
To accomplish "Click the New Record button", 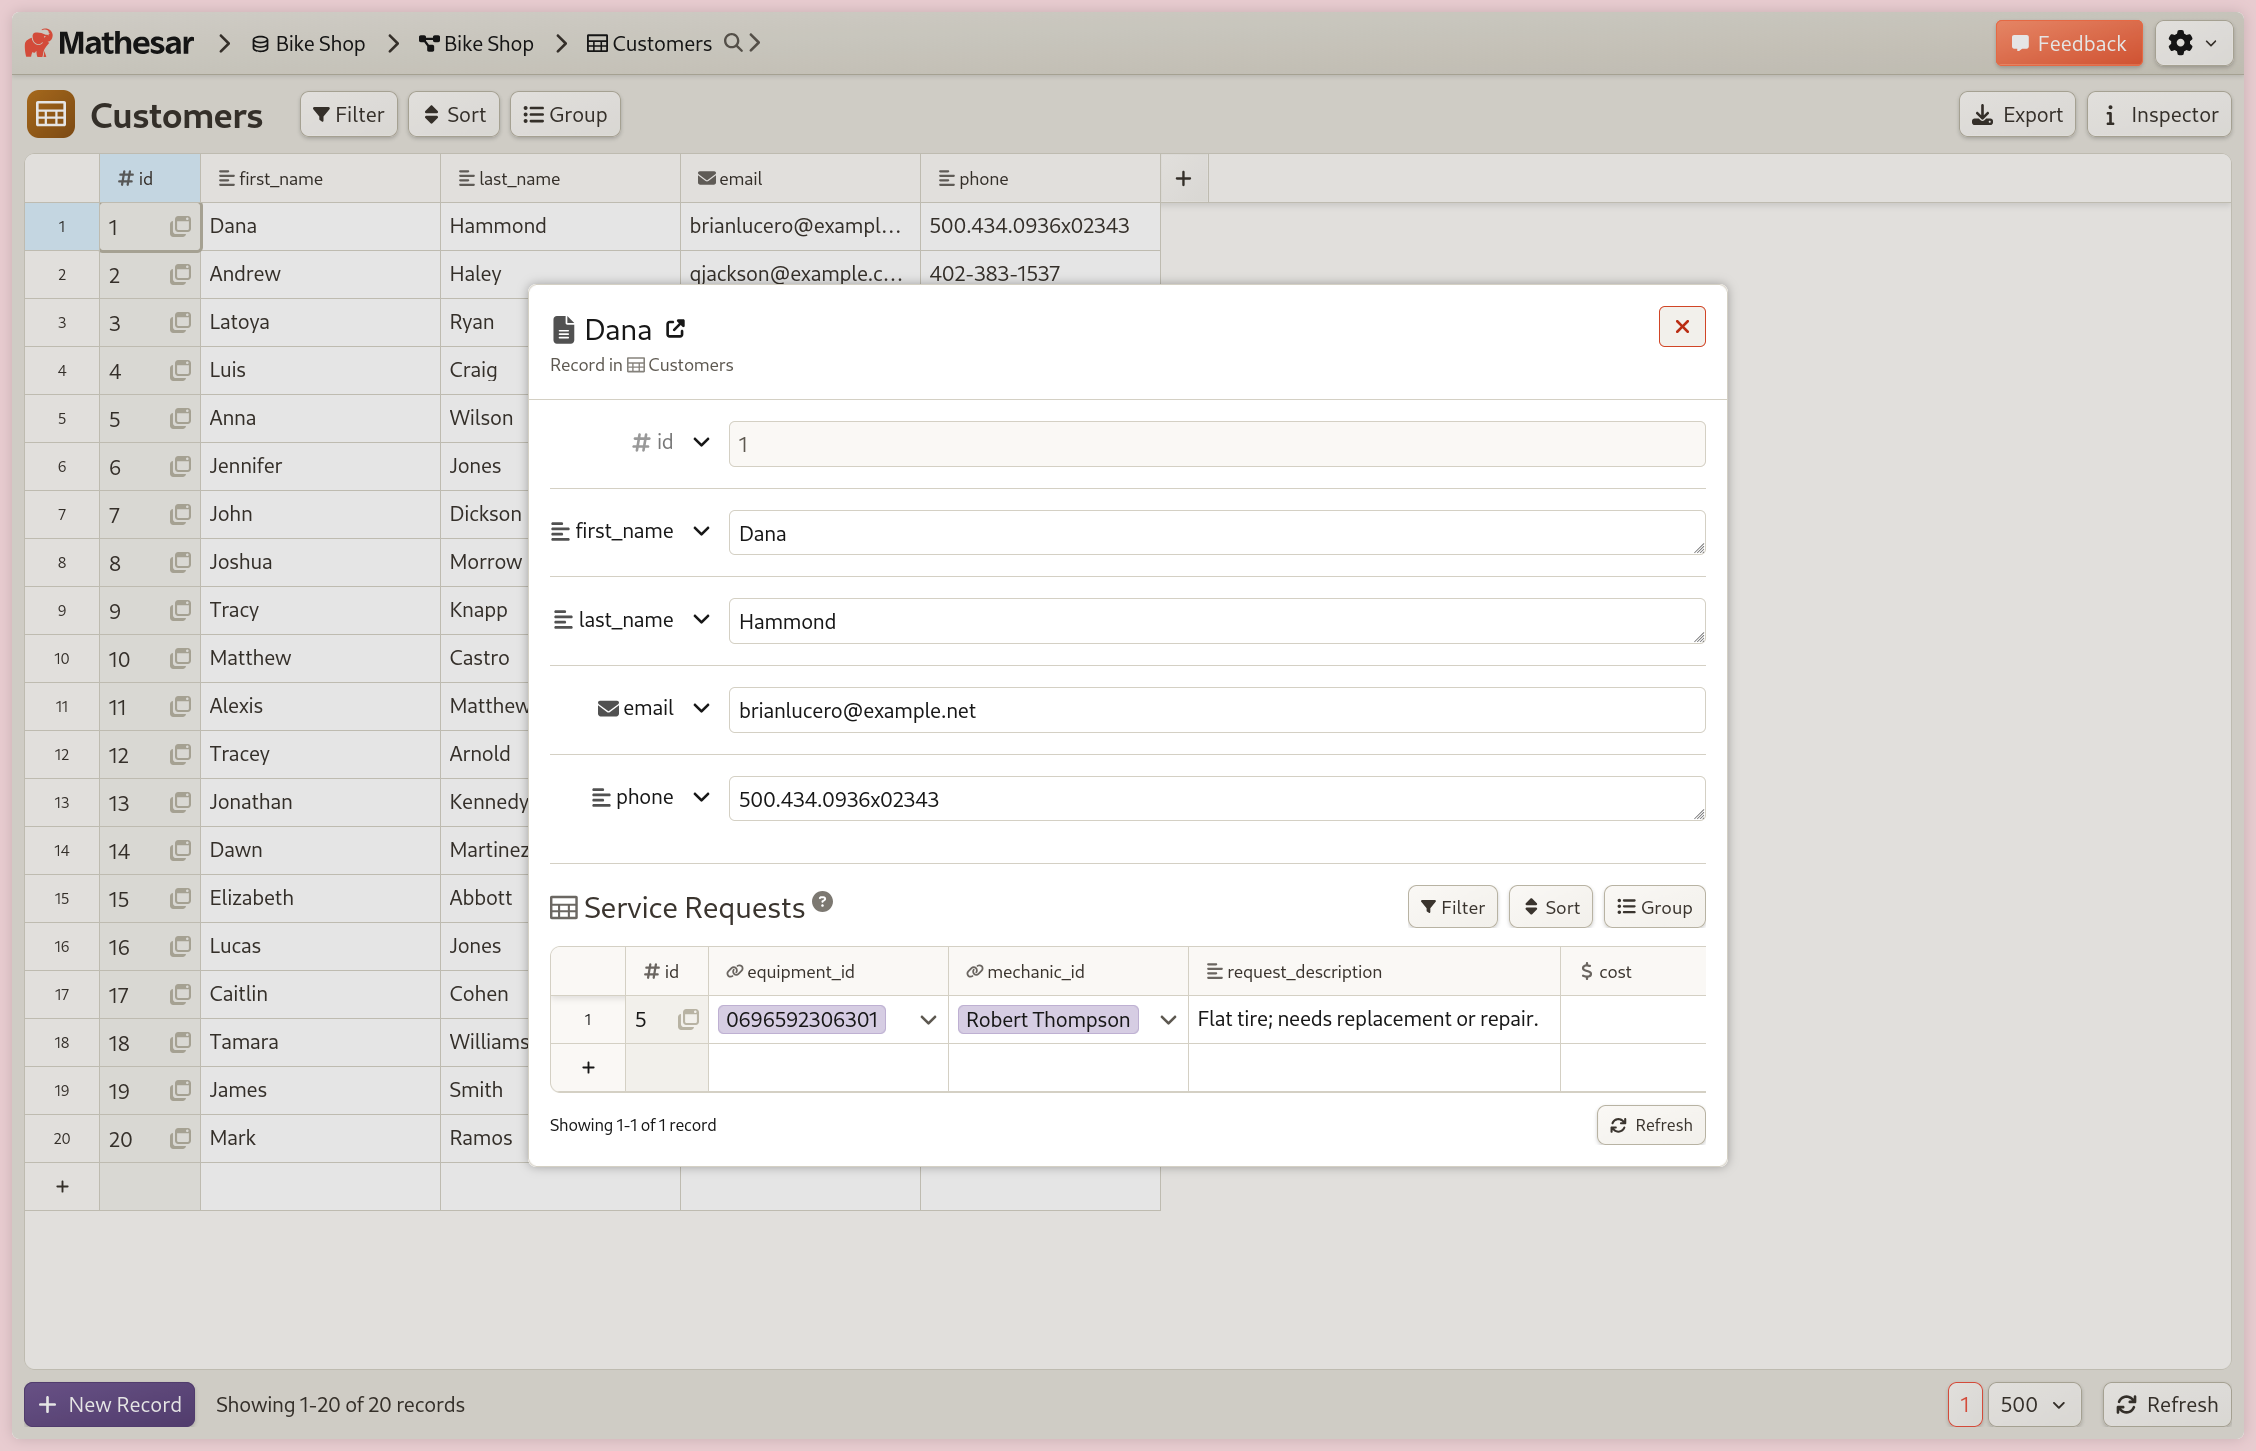I will 110,1404.
